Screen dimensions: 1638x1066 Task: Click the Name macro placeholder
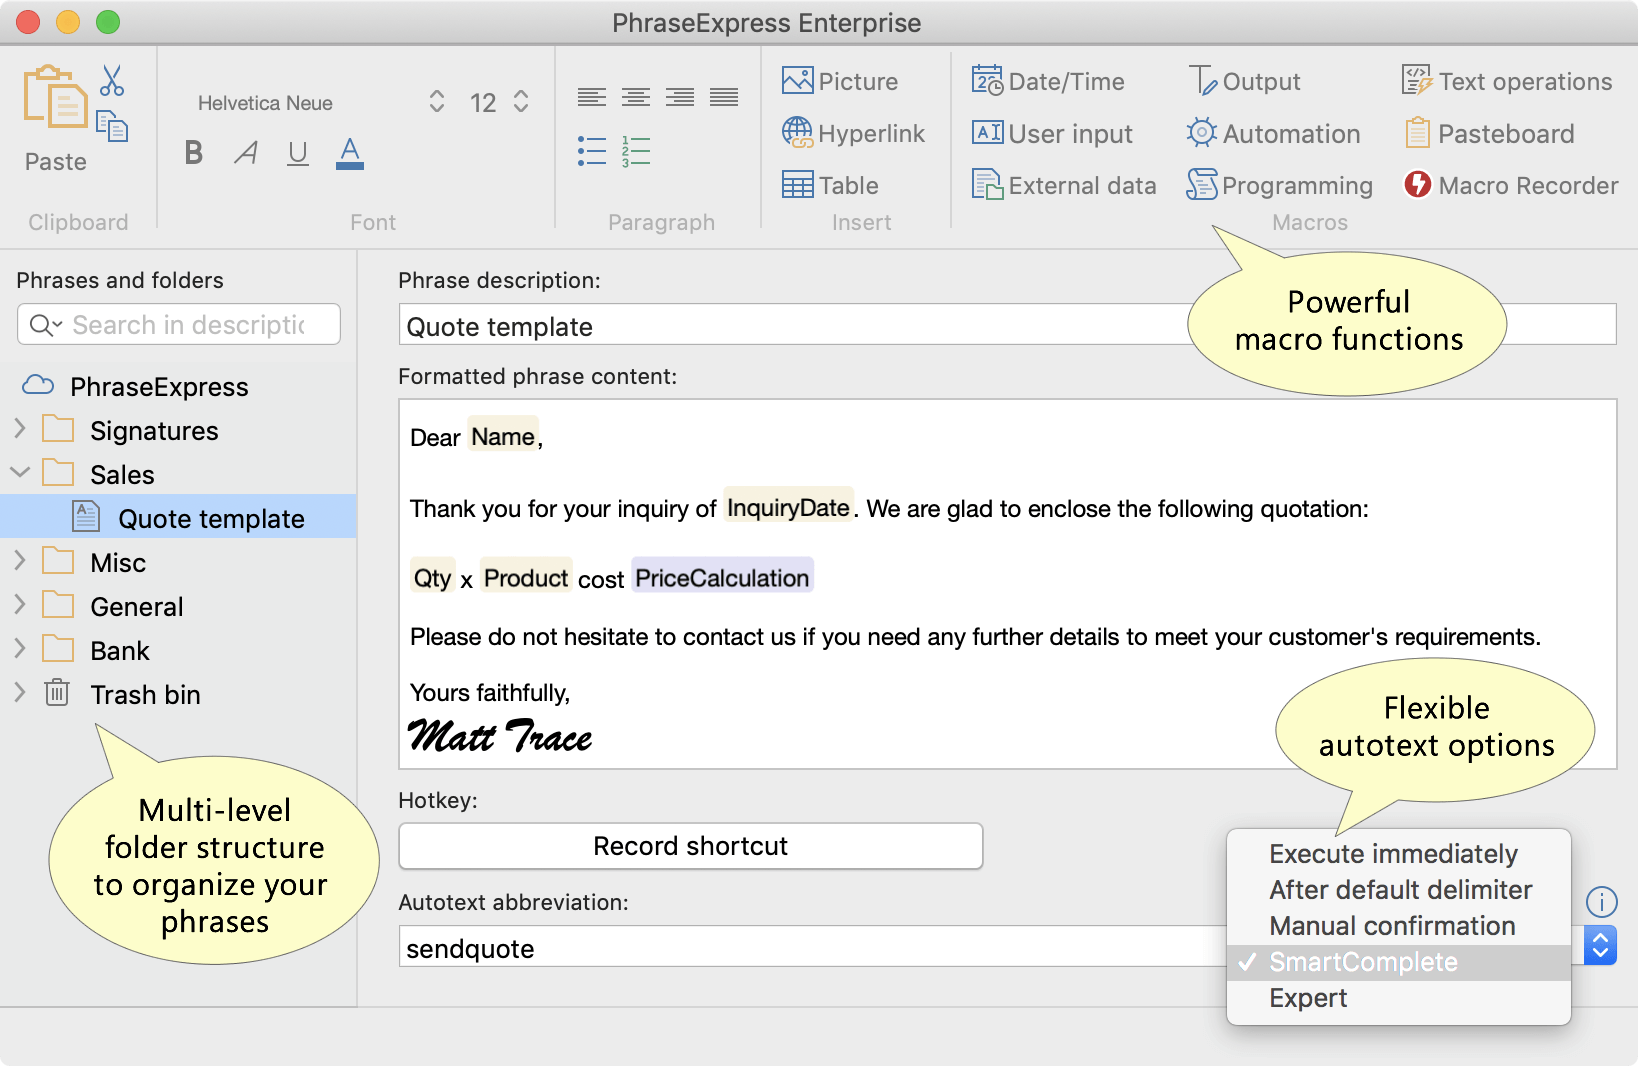(x=503, y=436)
